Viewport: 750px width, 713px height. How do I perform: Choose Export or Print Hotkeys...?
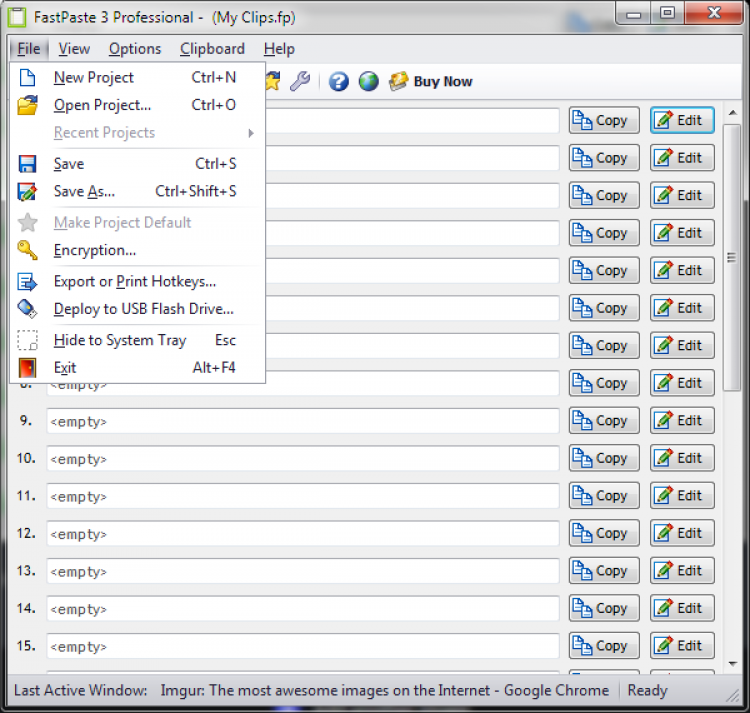(x=137, y=282)
